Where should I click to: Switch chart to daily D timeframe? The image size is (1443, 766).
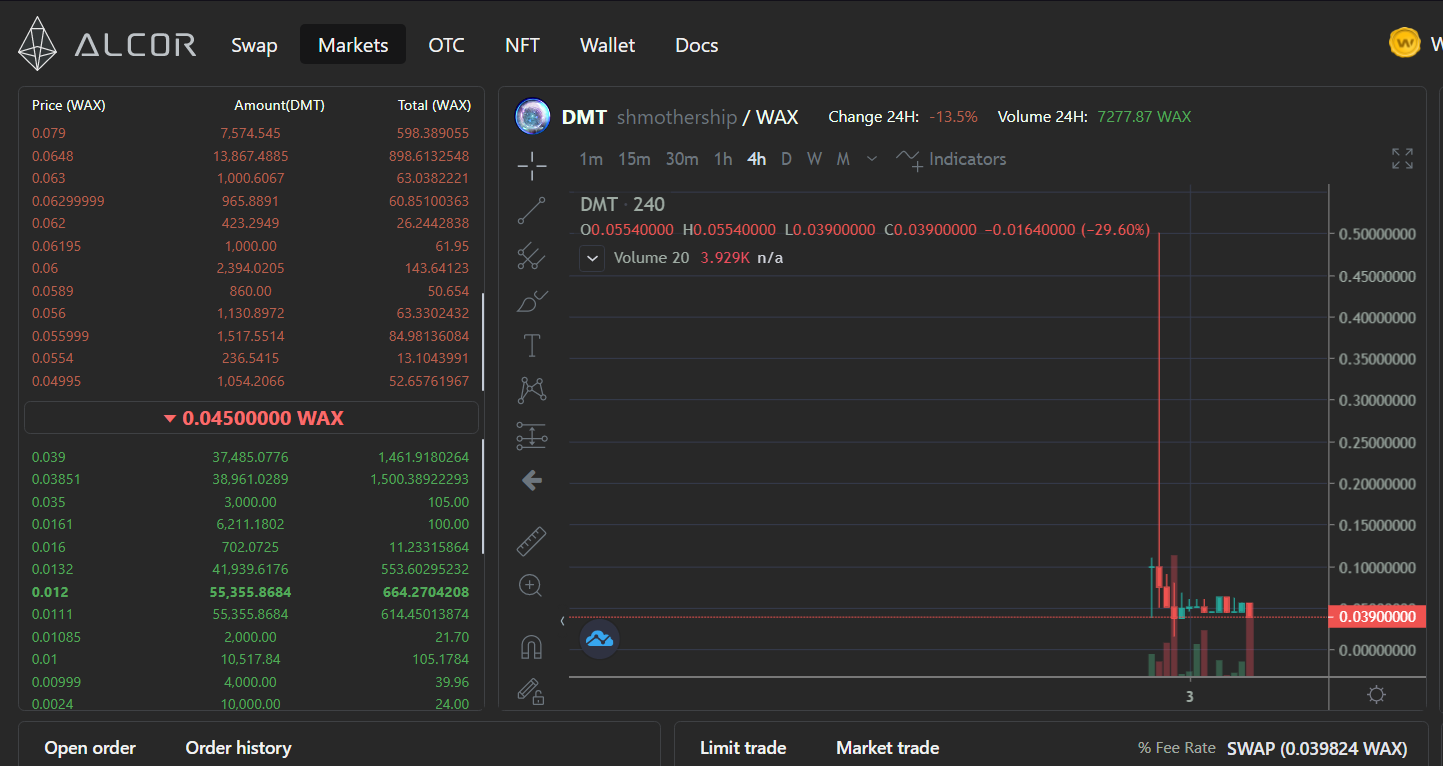pyautogui.click(x=786, y=159)
